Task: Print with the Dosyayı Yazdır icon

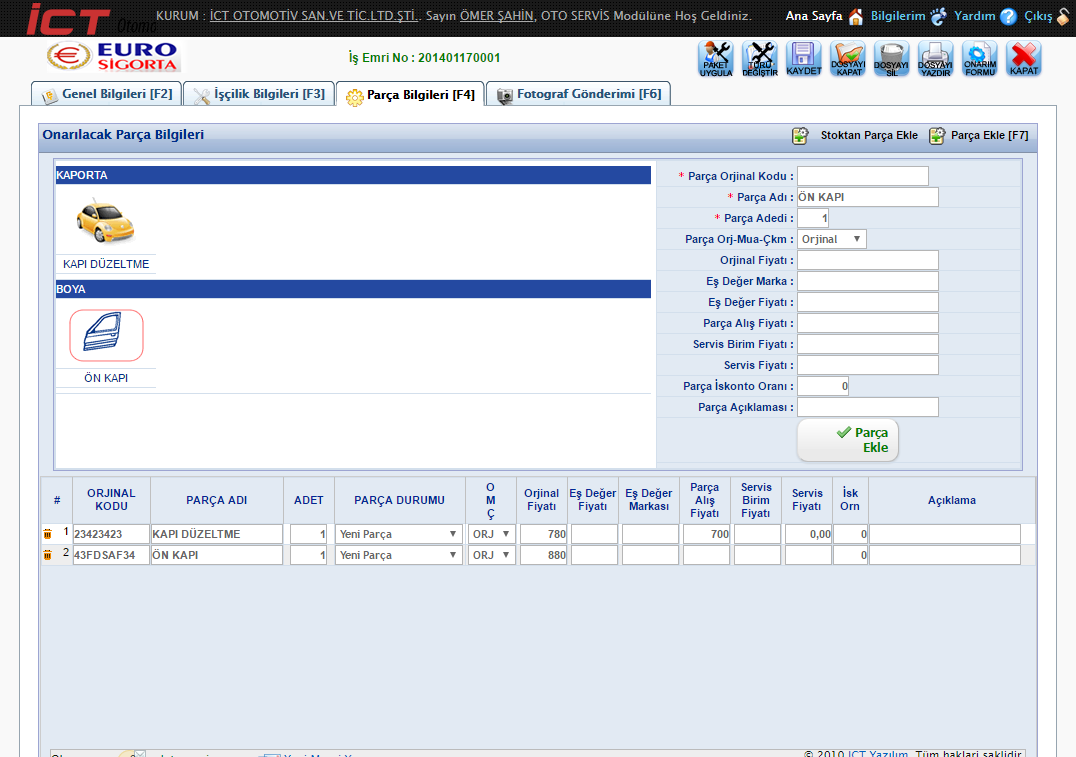Action: (x=935, y=59)
